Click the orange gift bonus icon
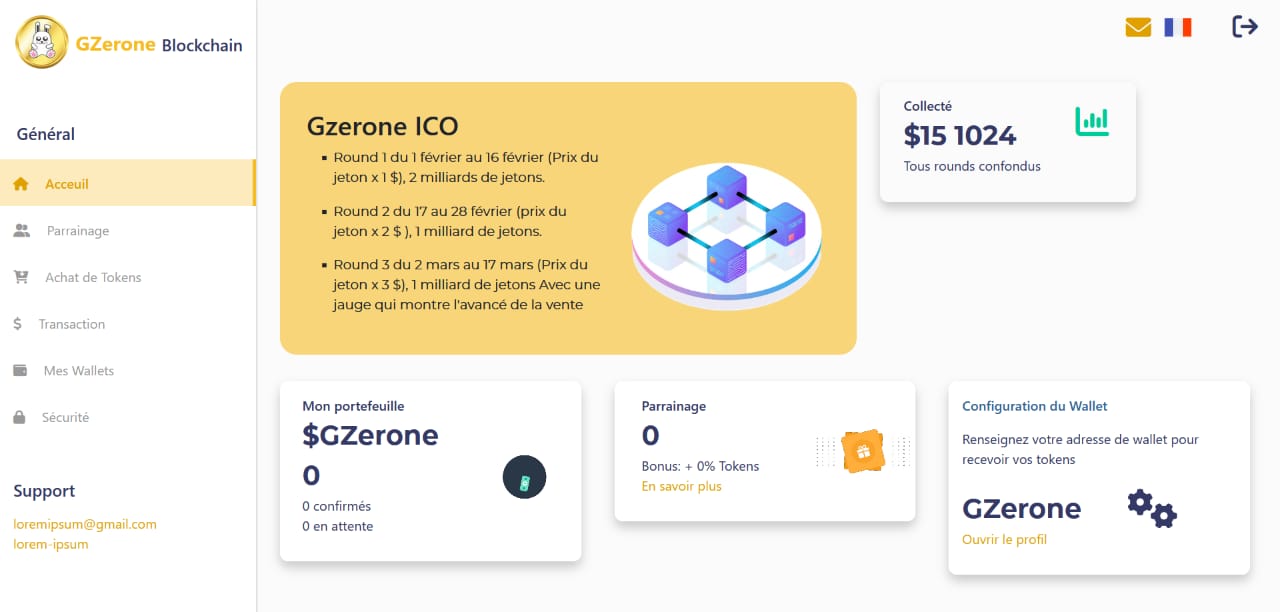 pyautogui.click(x=863, y=452)
